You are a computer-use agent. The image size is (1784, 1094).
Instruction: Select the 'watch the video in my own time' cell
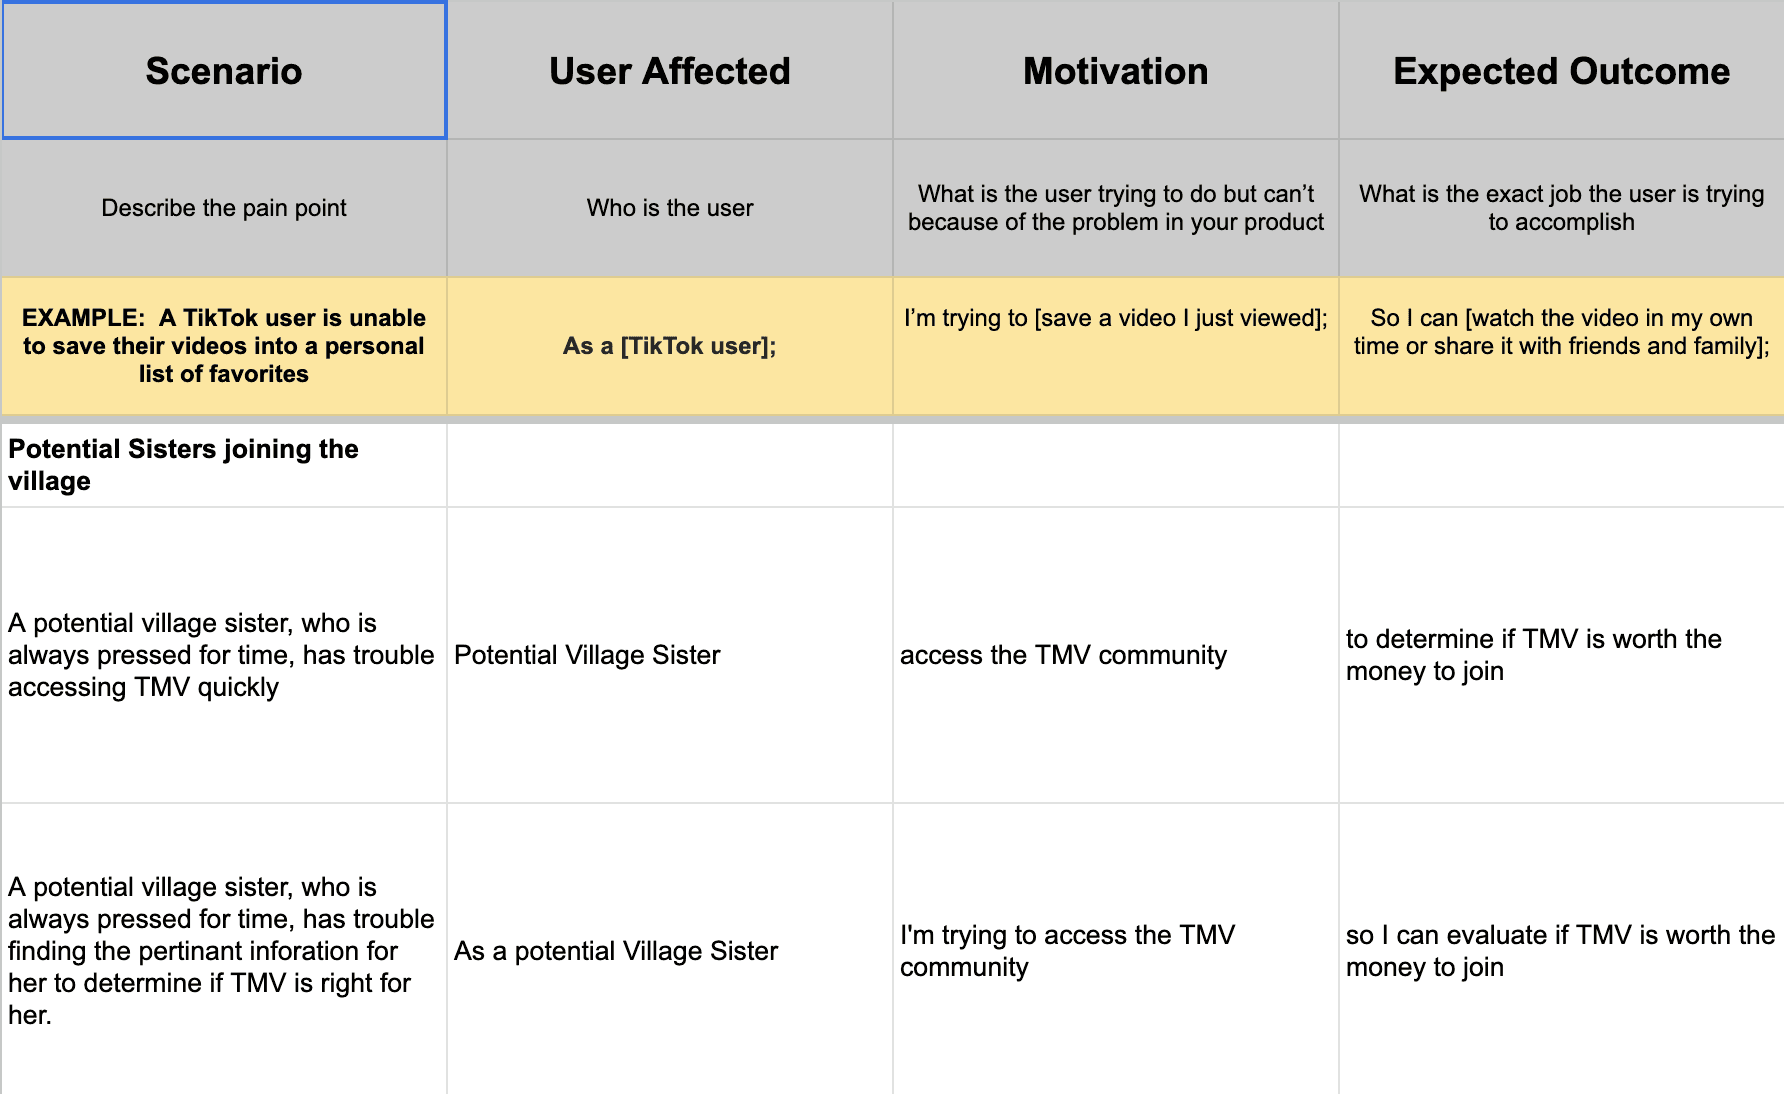(1562, 346)
